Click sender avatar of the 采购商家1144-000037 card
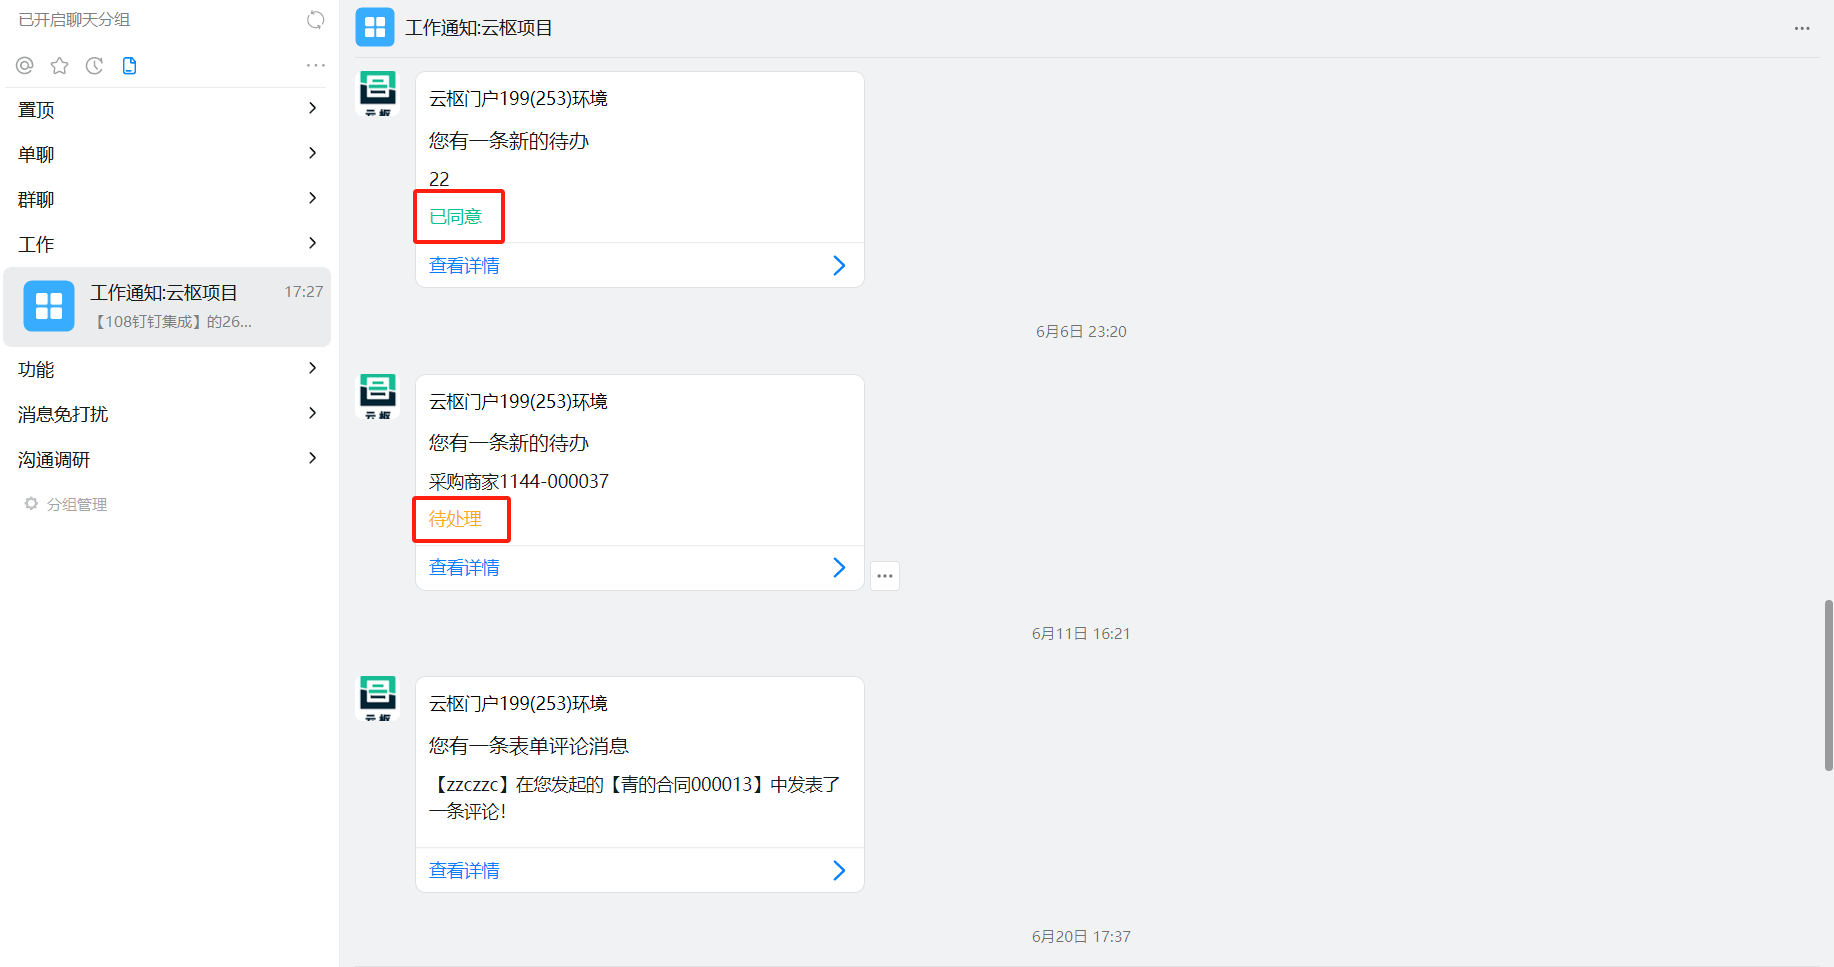This screenshot has height=967, width=1834. (x=378, y=396)
